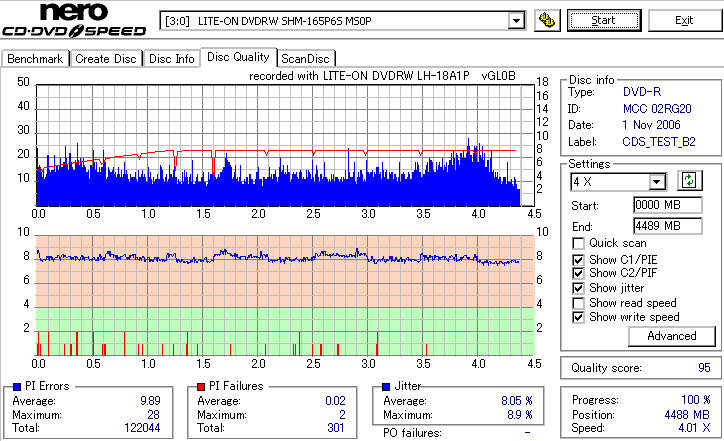Switch to the ScanDisc tab

click(305, 59)
